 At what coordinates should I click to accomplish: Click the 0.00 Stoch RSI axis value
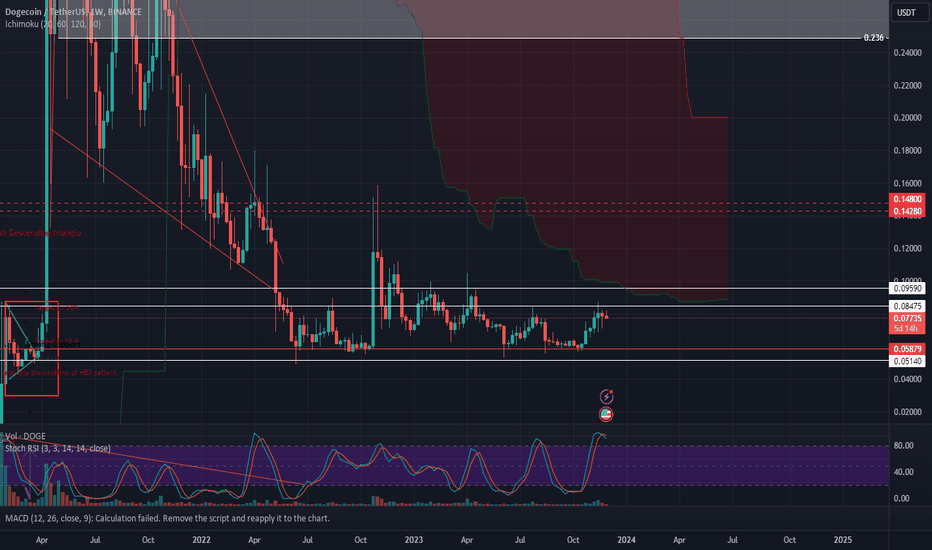pos(901,498)
